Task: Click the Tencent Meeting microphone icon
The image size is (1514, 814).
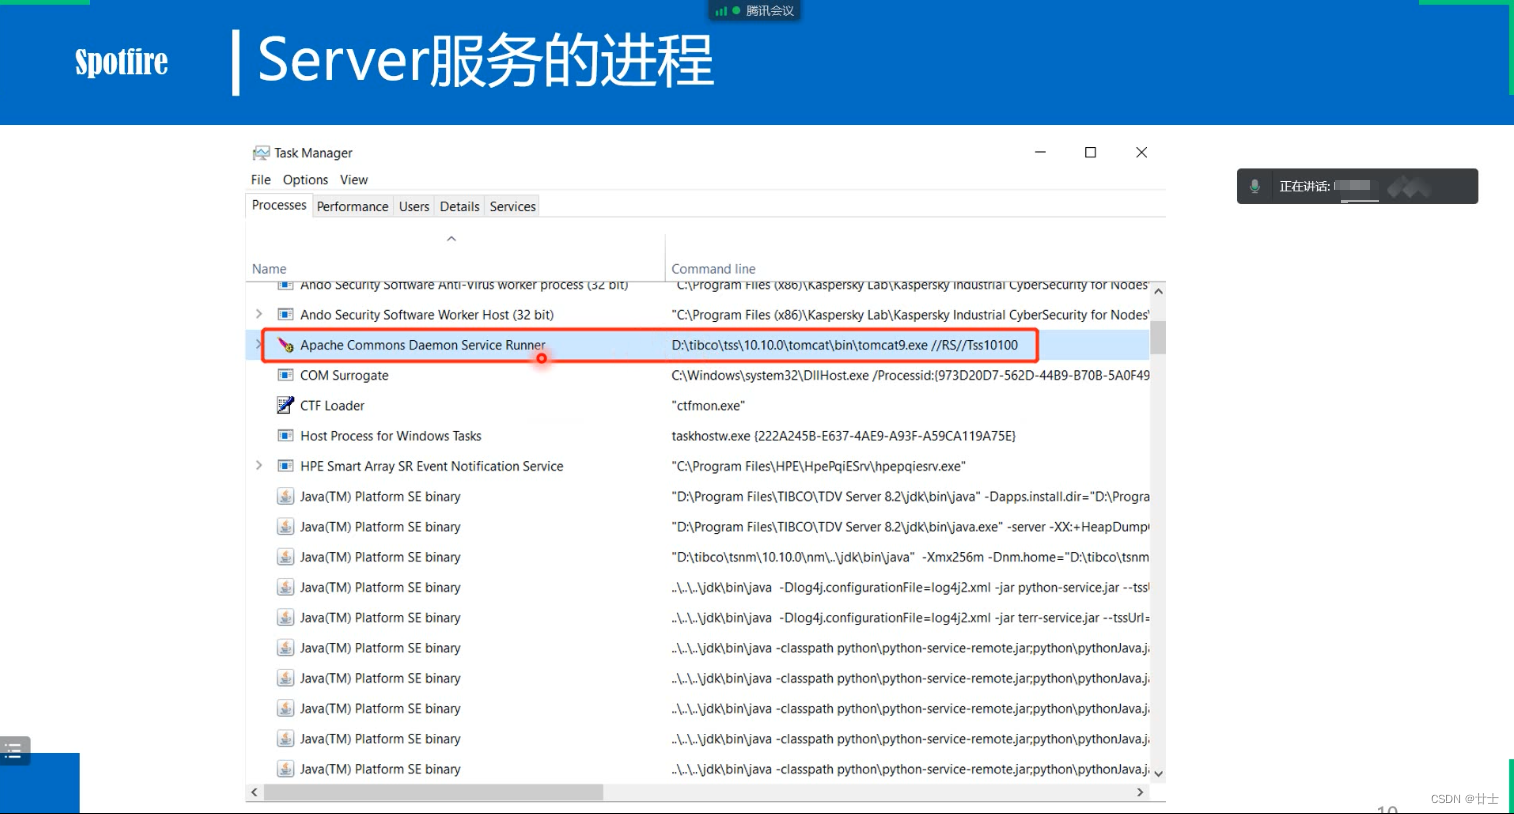Action: pos(1255,186)
